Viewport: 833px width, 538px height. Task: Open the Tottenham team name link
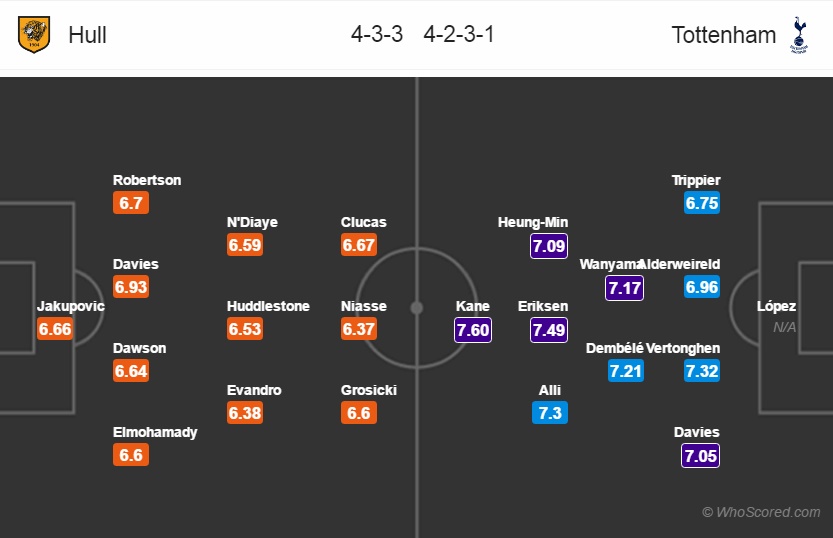(x=724, y=35)
